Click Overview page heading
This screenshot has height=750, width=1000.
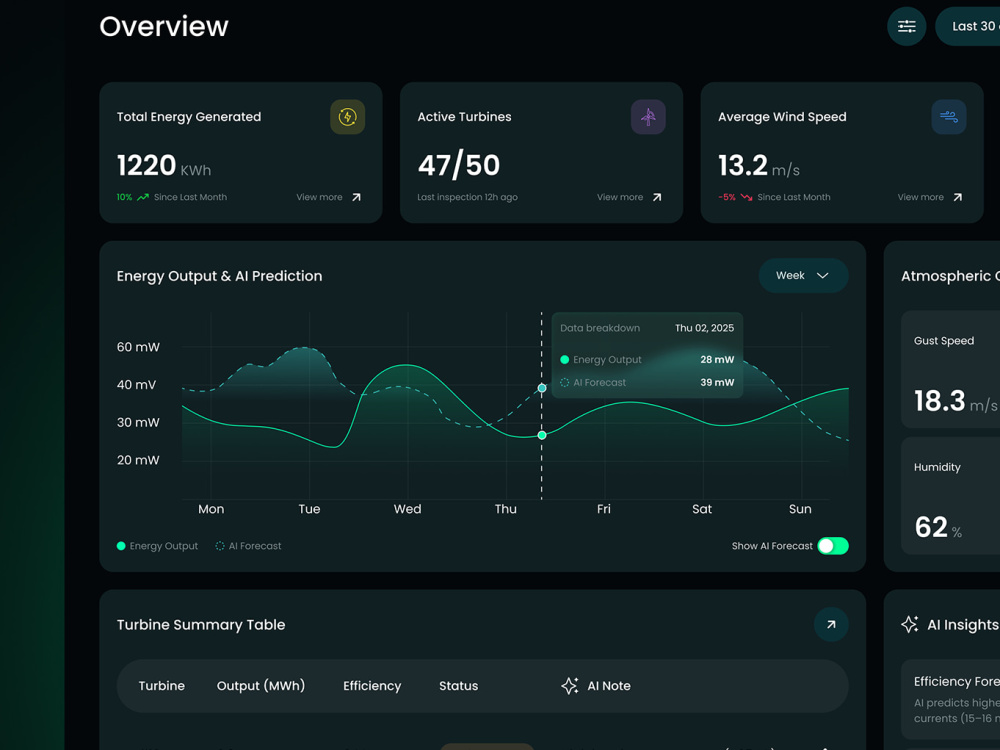(x=164, y=27)
